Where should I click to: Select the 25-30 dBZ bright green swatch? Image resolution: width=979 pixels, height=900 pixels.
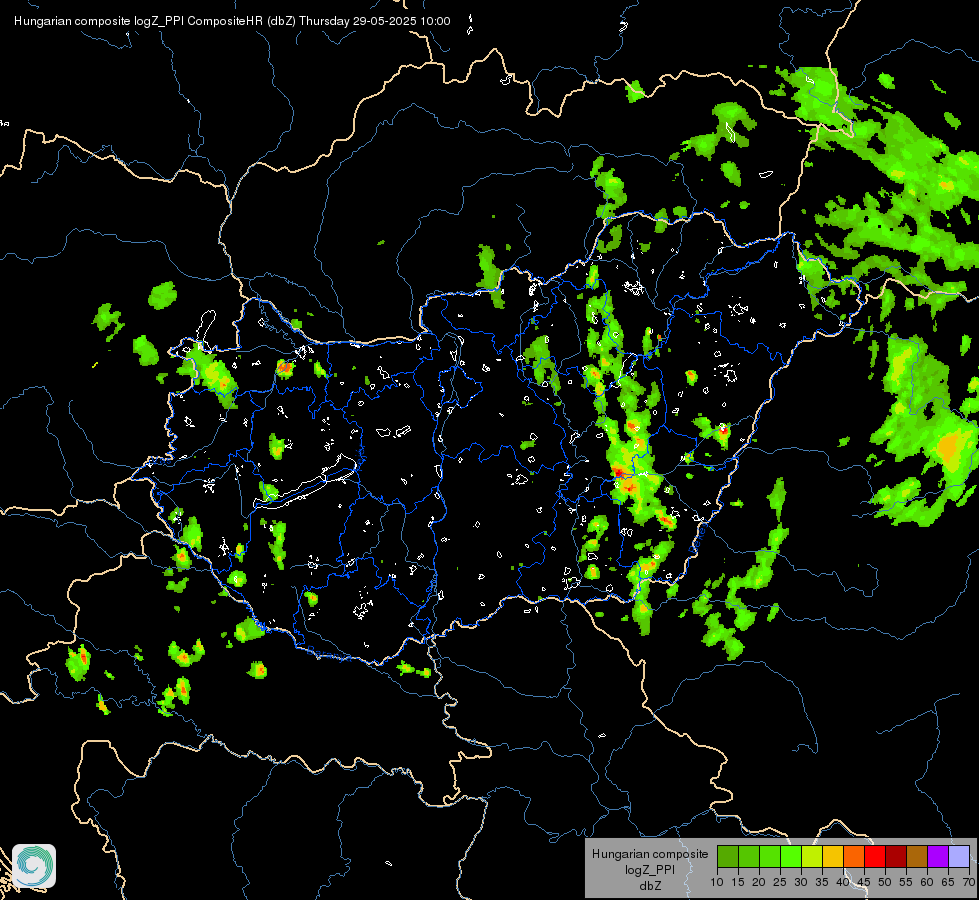(x=790, y=856)
